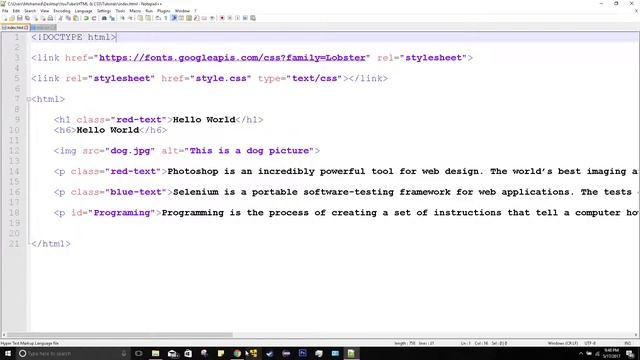This screenshot has height=360, width=640.
Task: Click the Zoom In toolbar icon
Action: click(122, 18)
